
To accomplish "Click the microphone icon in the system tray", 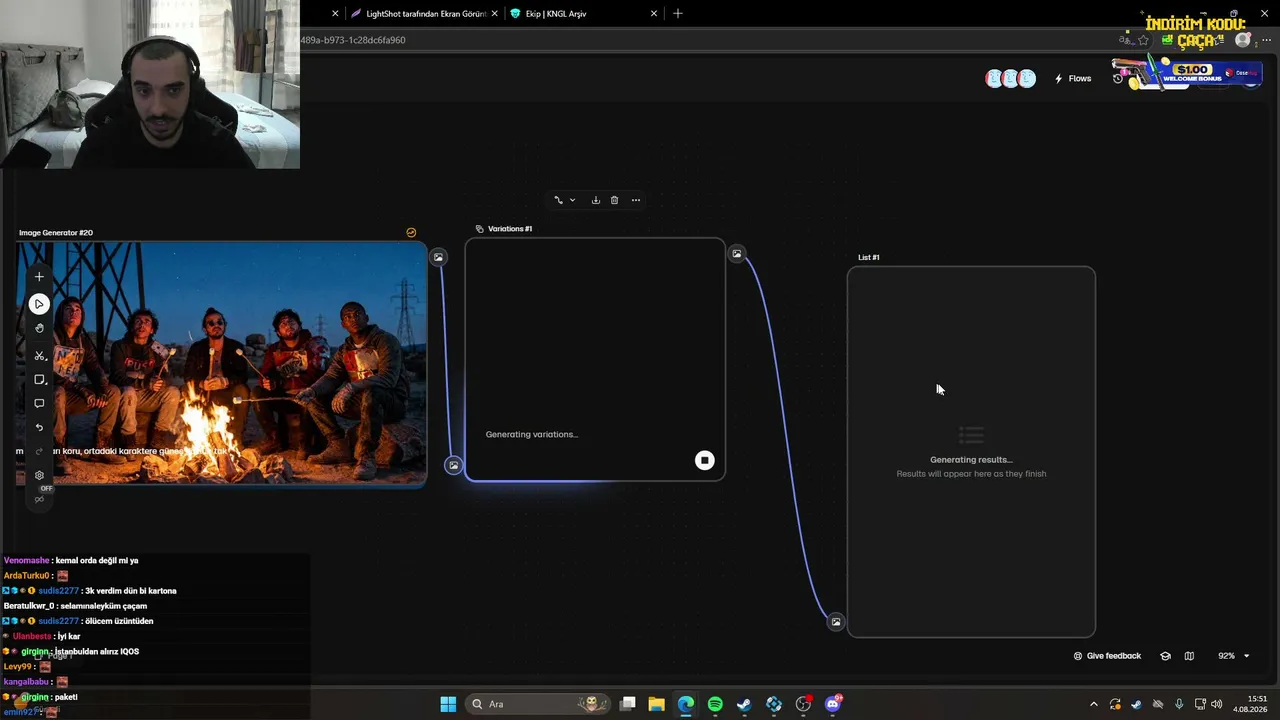I will 1179,704.
